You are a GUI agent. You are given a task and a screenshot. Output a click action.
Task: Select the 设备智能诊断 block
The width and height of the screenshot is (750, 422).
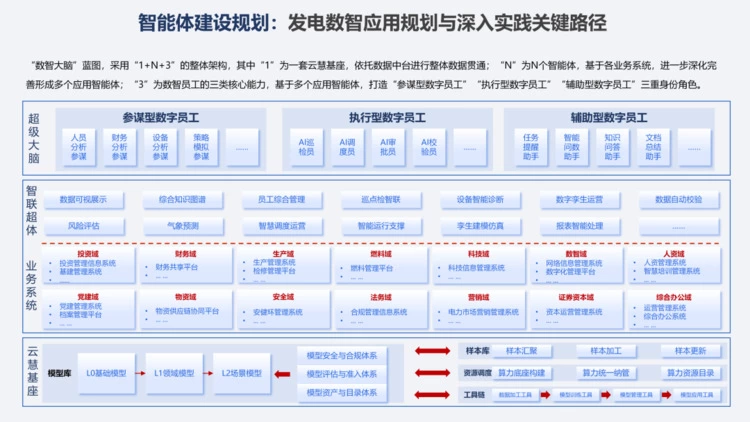480,200
